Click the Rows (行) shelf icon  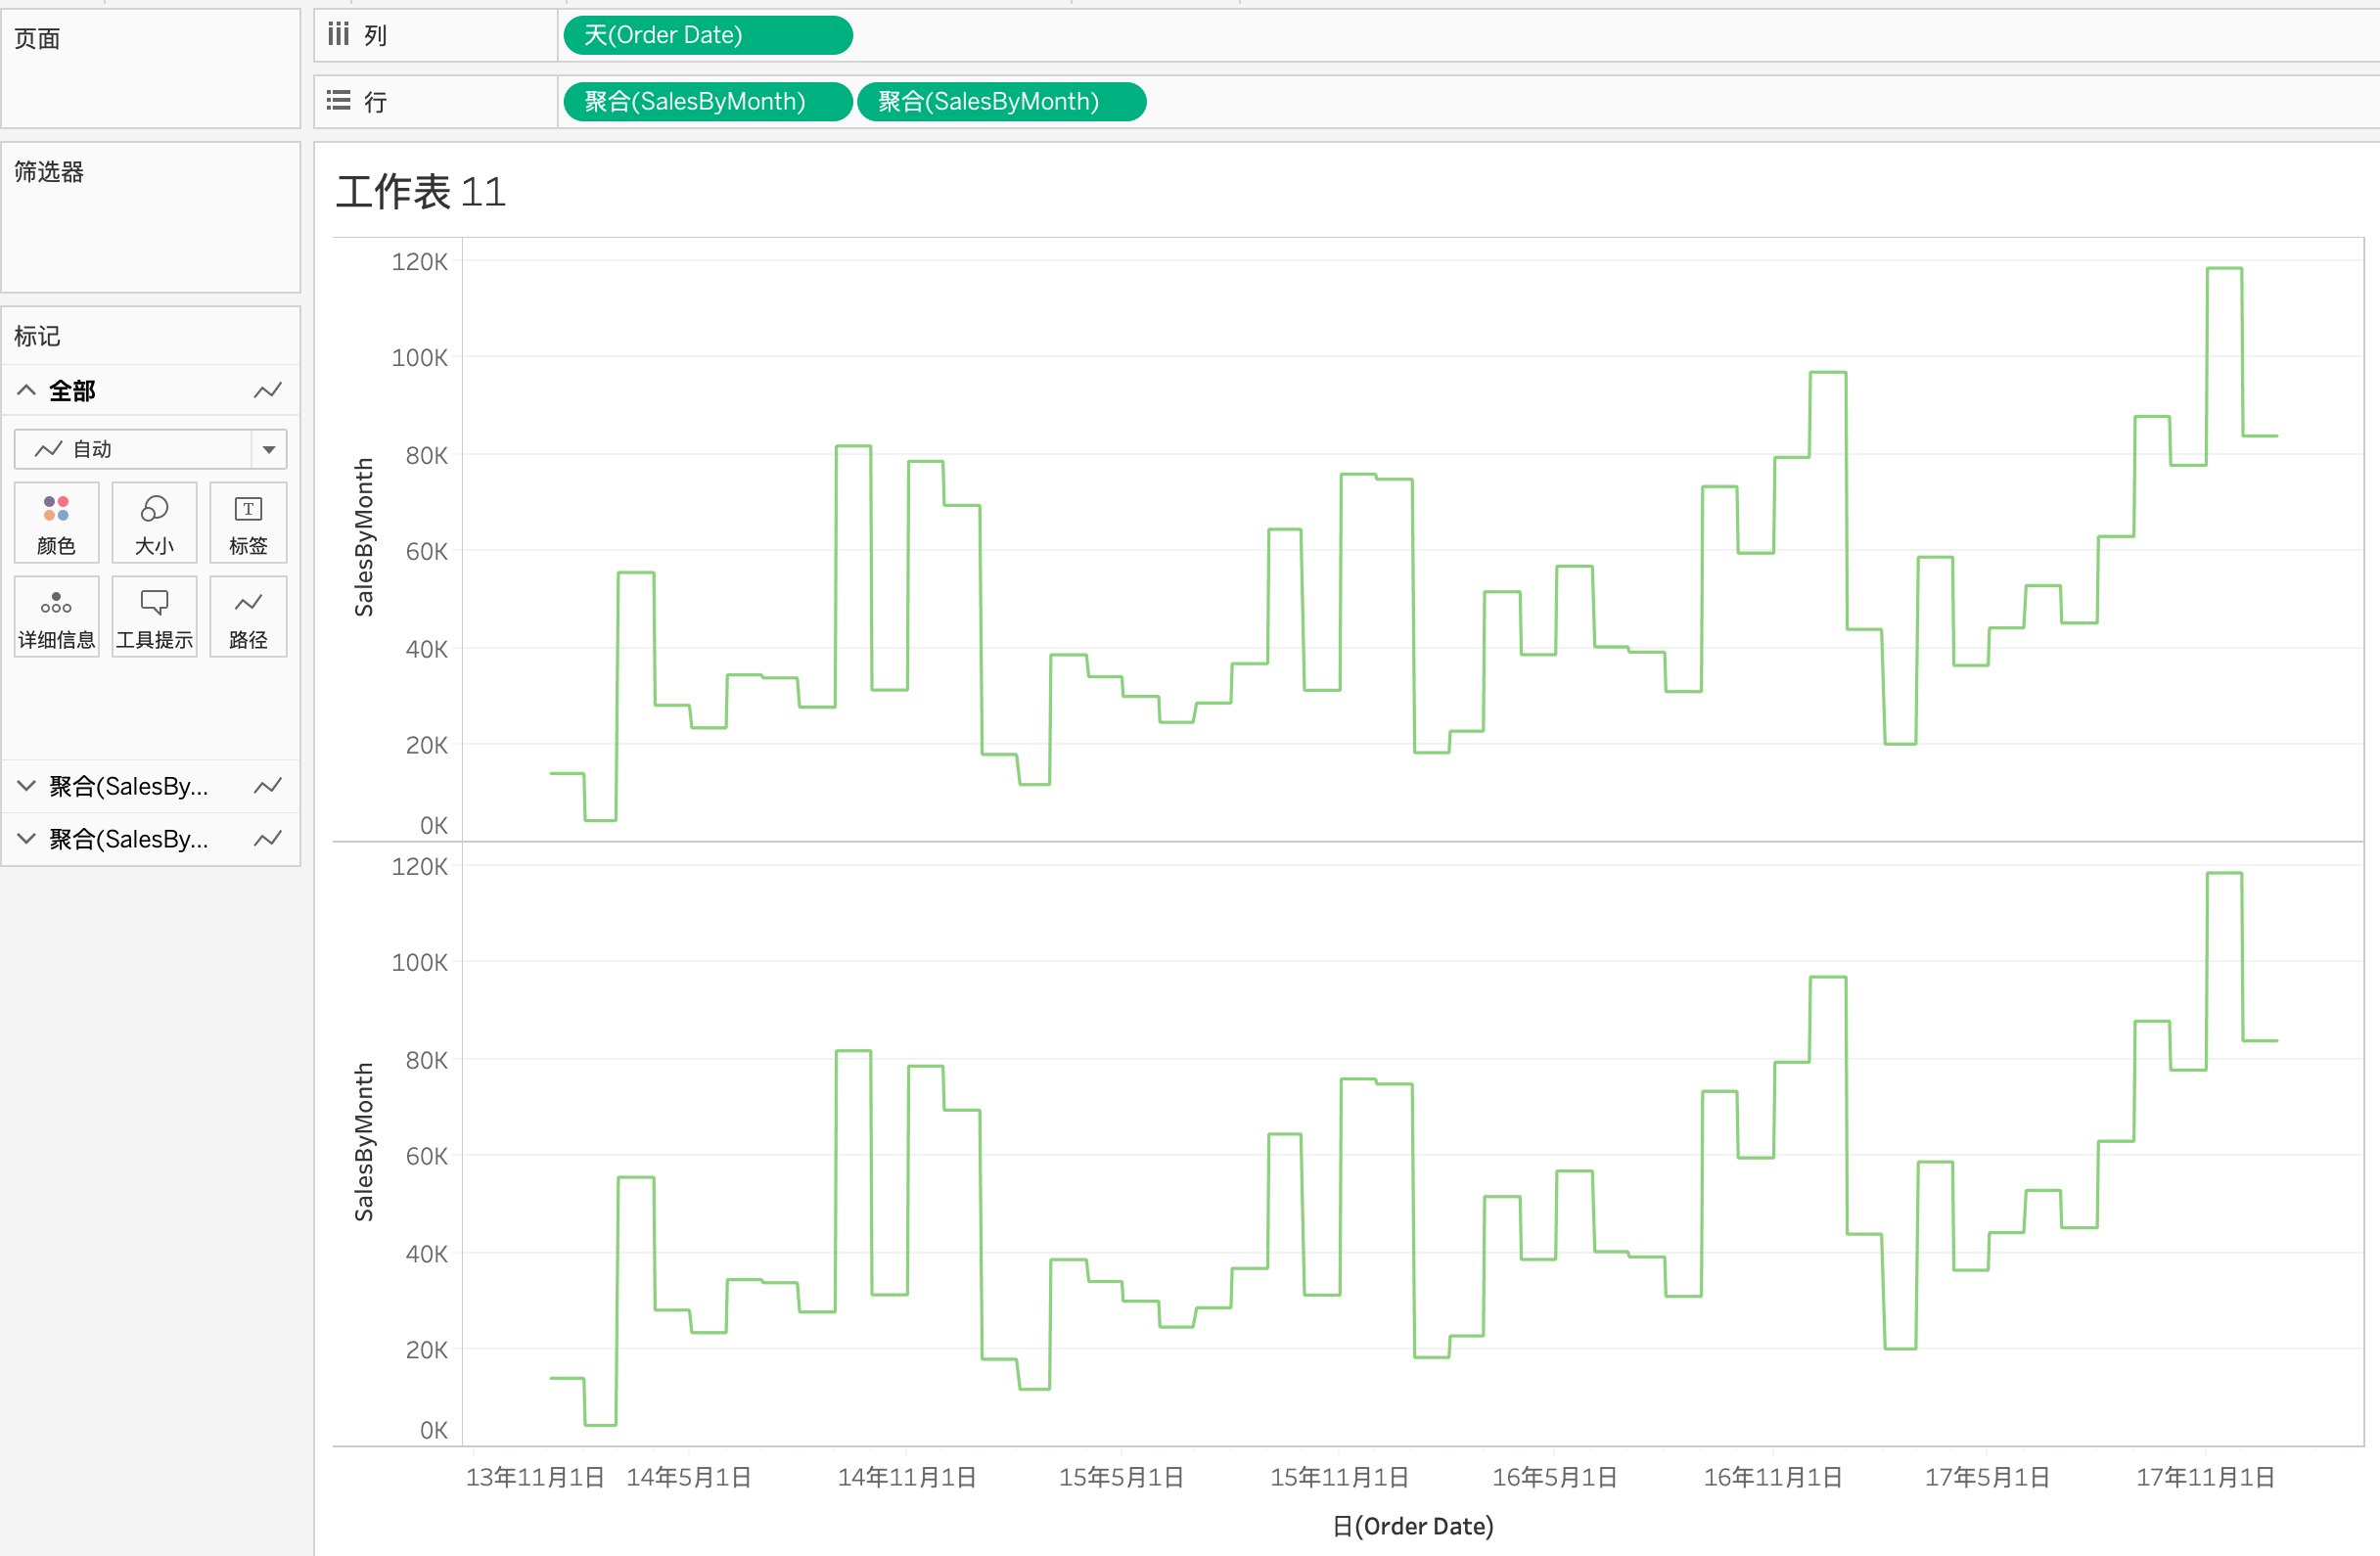click(x=338, y=101)
